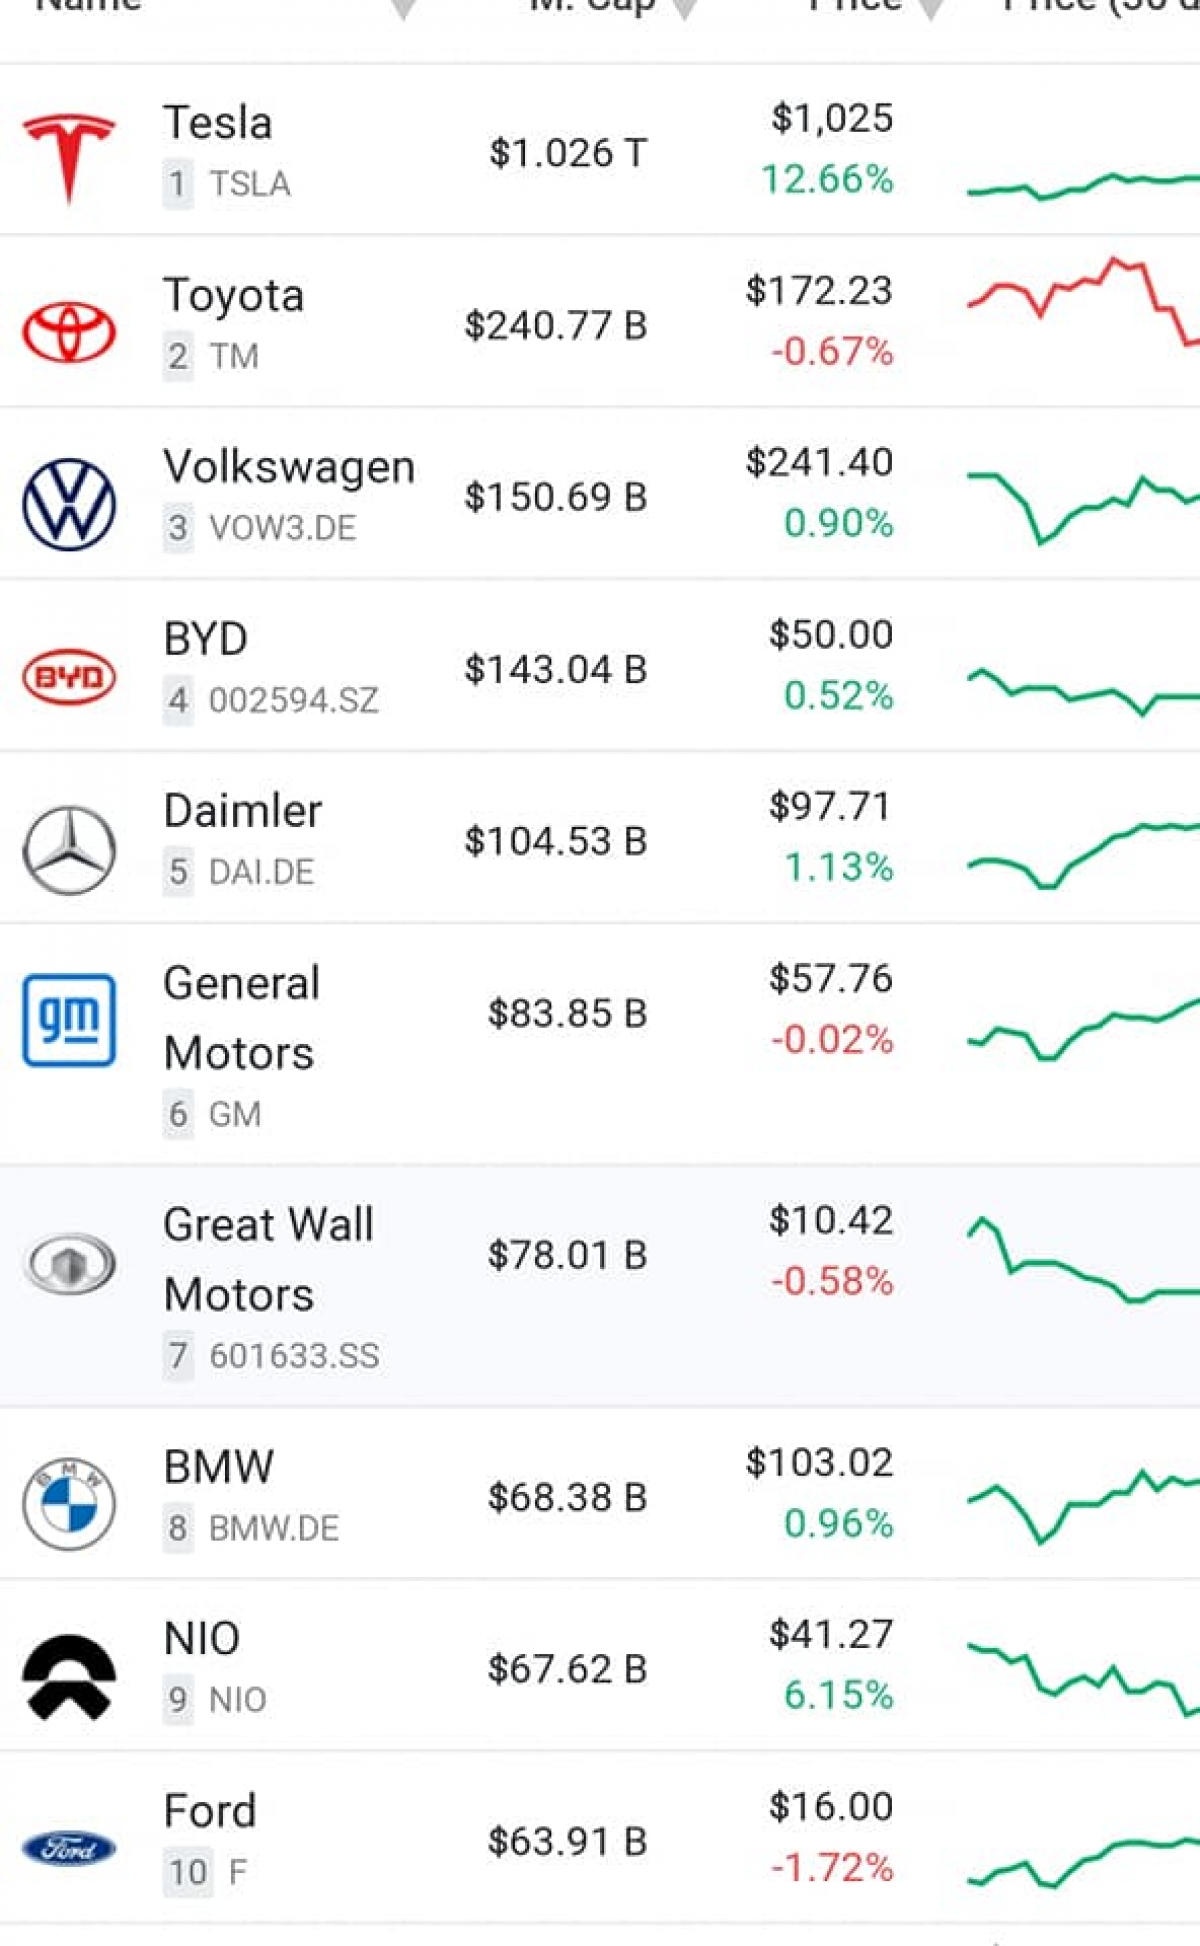Sort by Price column arrow
Viewport: 1200px width, 1946px height.
coord(931,8)
